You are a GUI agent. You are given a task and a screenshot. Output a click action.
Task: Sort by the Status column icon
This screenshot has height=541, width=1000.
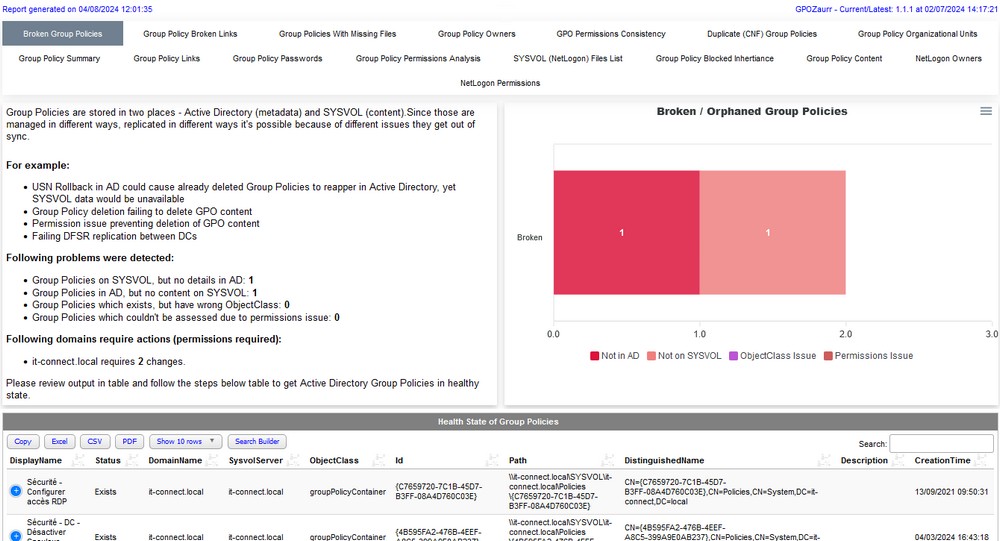(134, 460)
